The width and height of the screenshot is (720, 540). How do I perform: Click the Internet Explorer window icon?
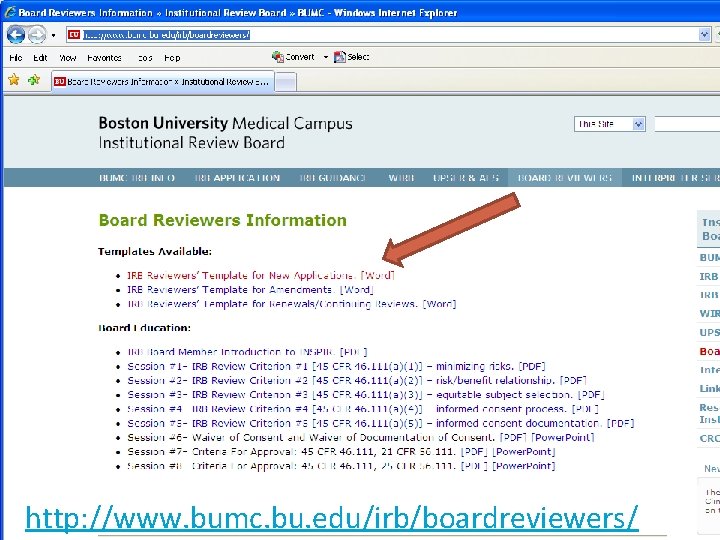click(9, 12)
